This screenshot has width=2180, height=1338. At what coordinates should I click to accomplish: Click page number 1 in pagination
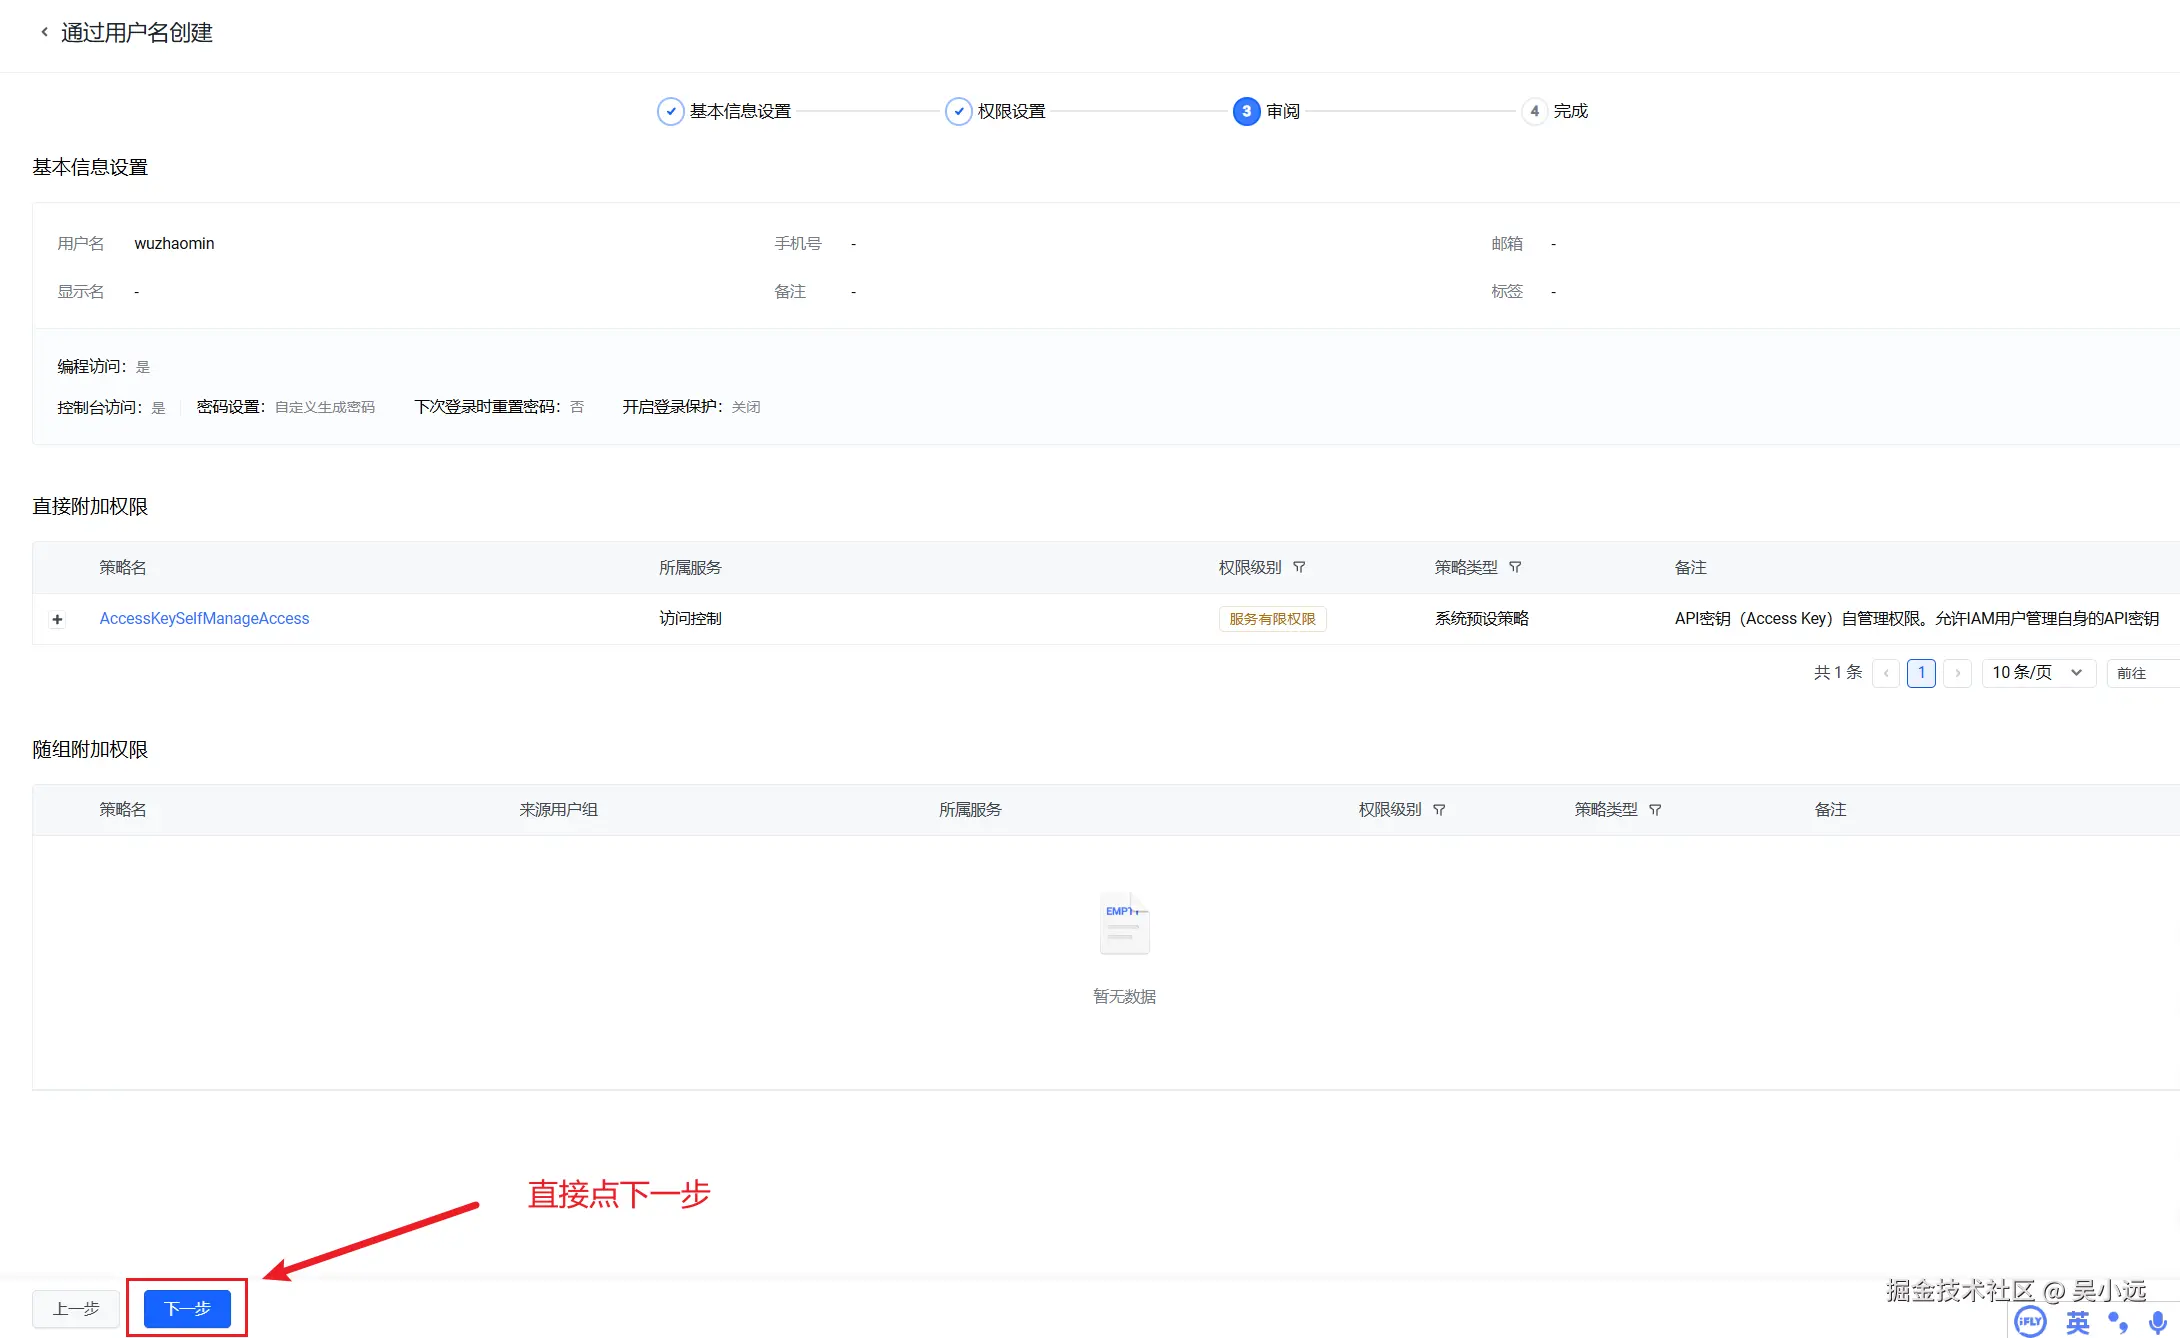(x=1921, y=673)
